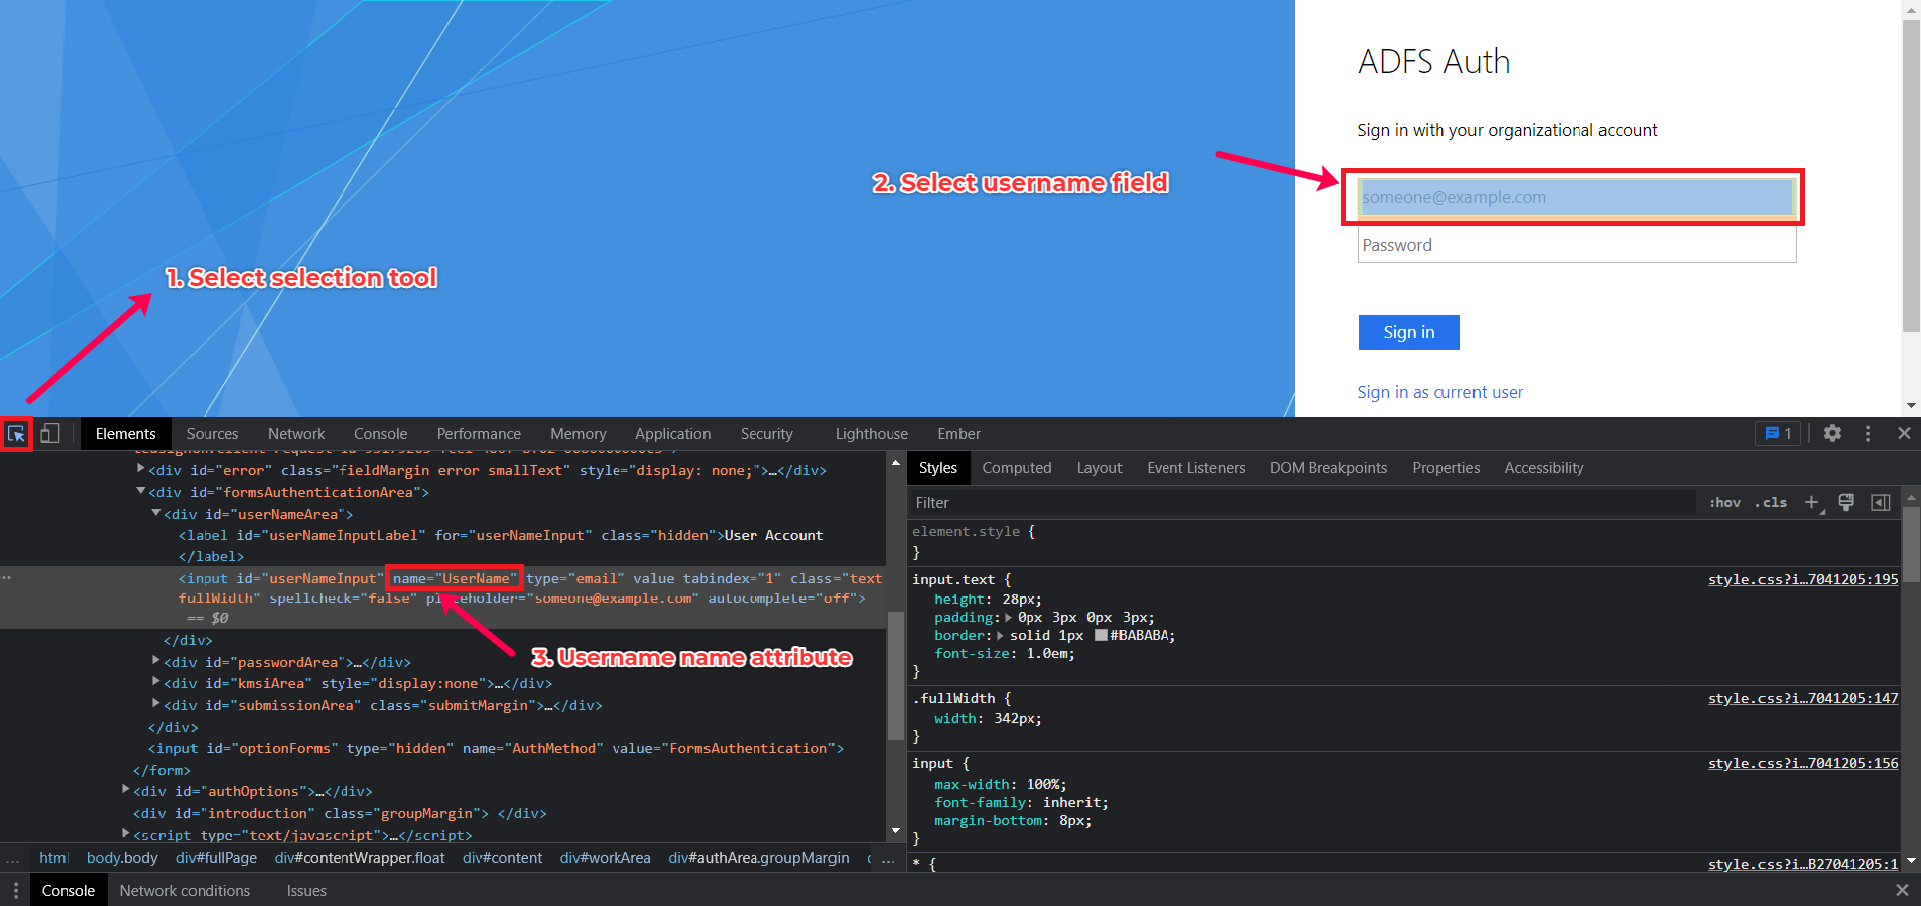The width and height of the screenshot is (1921, 906).
Task: Switch to the Computed pane tab
Action: 1016,468
